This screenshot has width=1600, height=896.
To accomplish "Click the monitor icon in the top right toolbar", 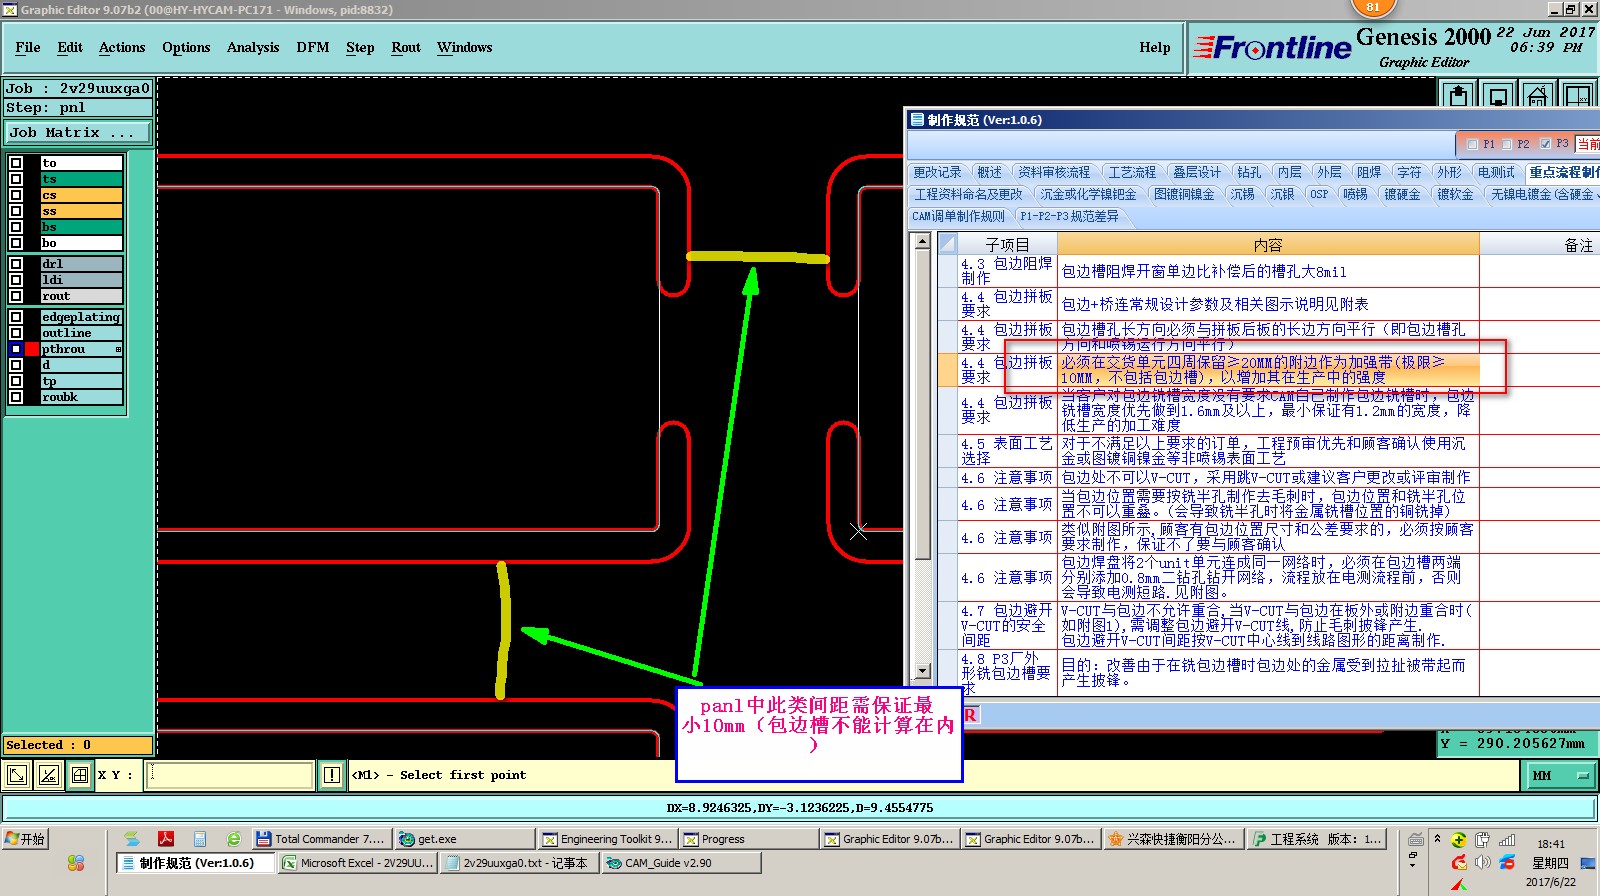I will click(1498, 96).
